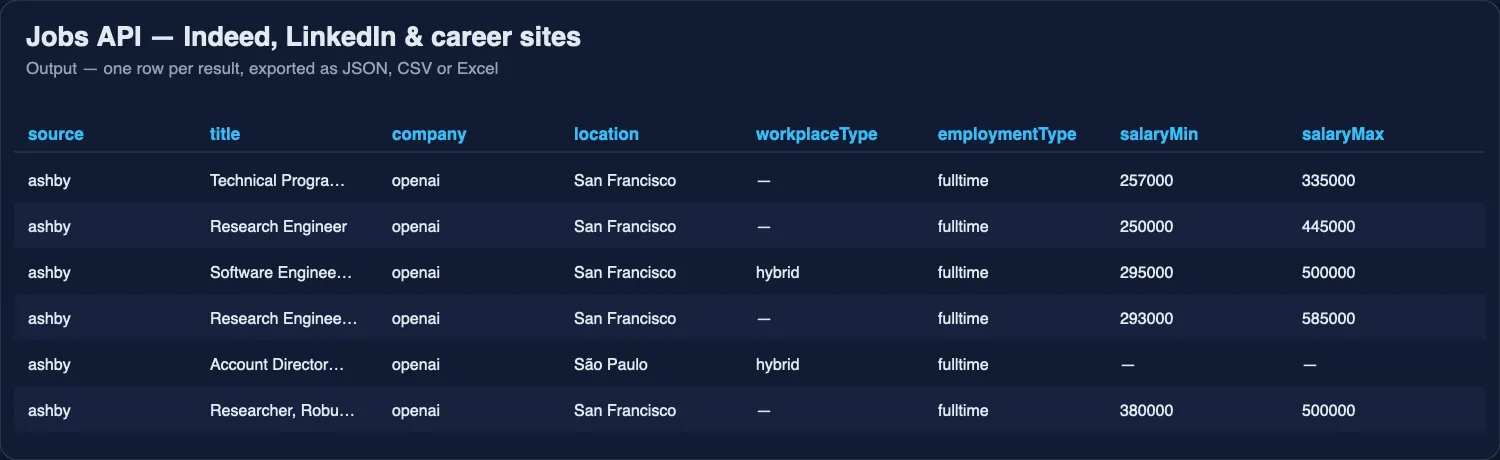Click salaryMin value 257000

point(1147,181)
